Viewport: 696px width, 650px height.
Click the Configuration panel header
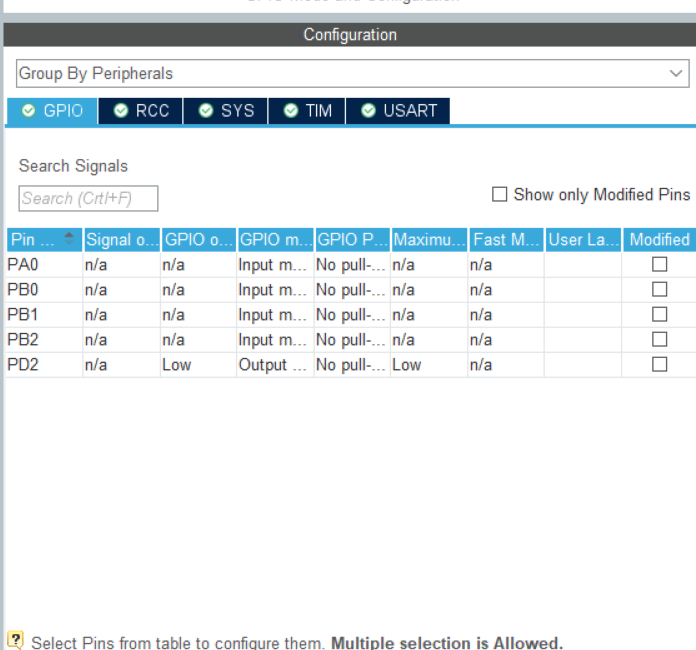click(350, 35)
